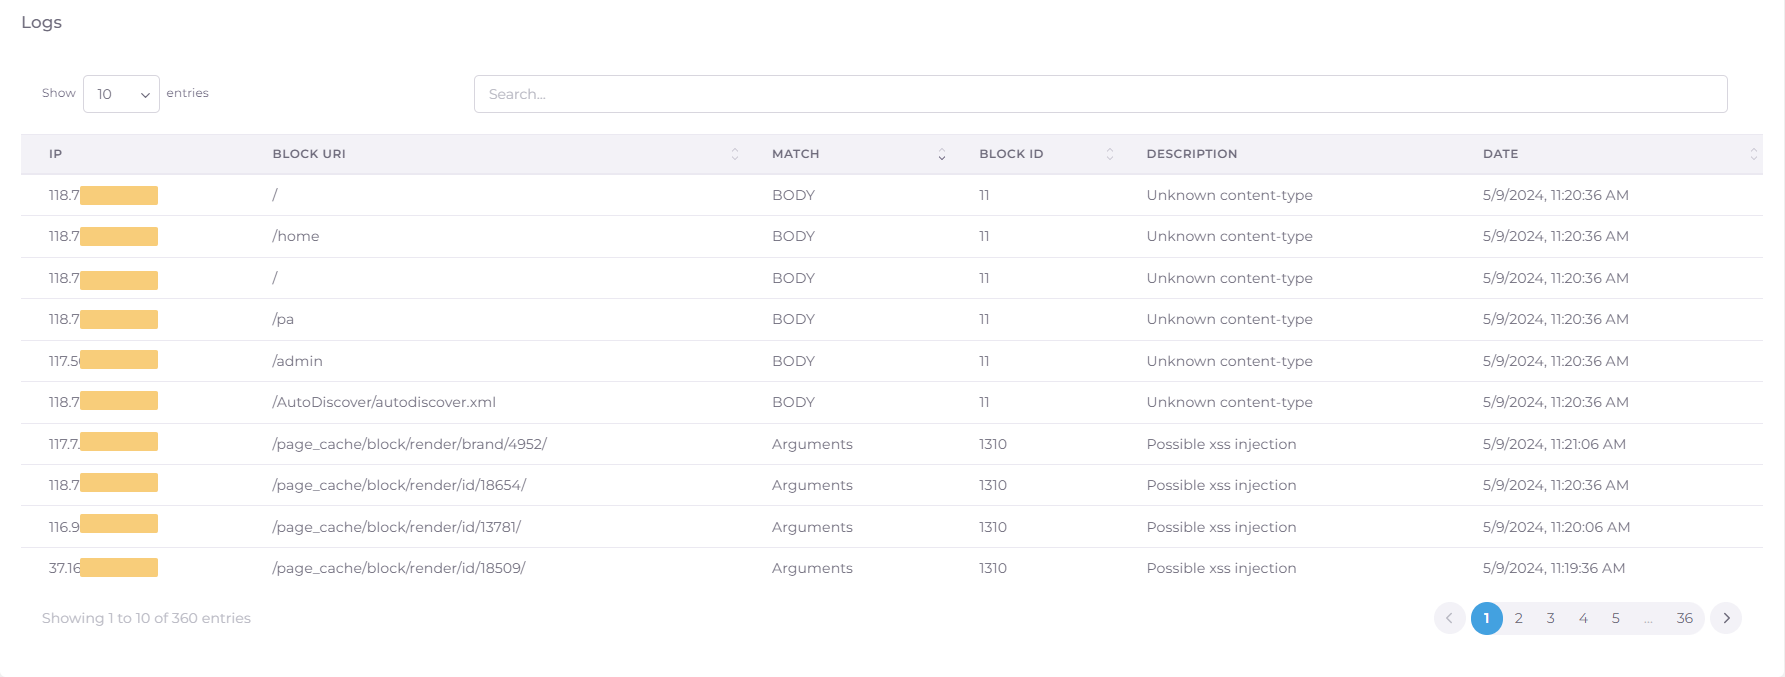Click the Description column header
1785x677 pixels.
(1191, 154)
